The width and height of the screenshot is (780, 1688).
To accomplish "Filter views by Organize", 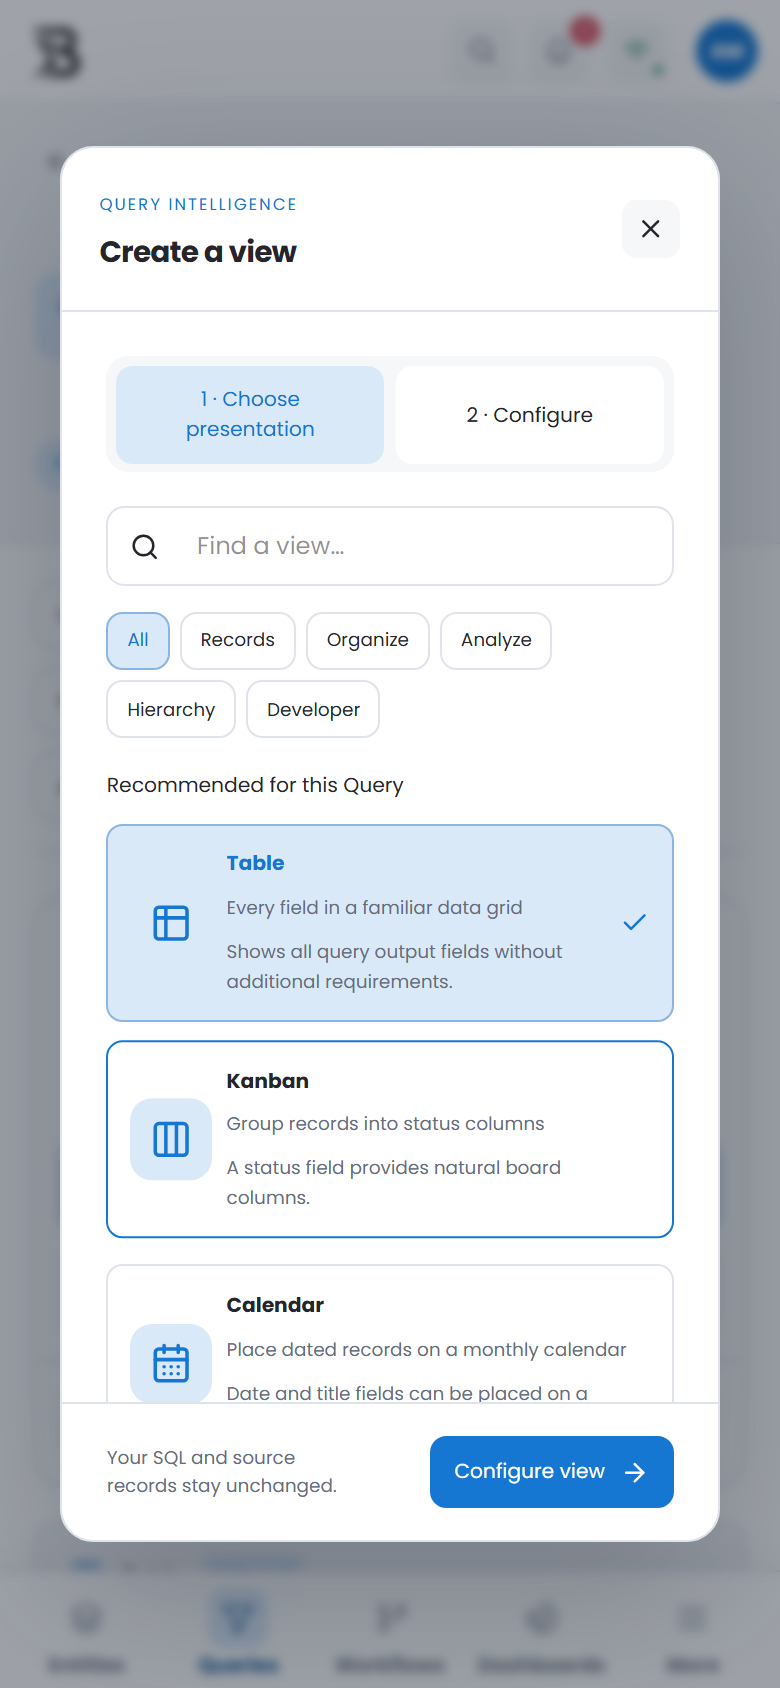I will tap(368, 640).
